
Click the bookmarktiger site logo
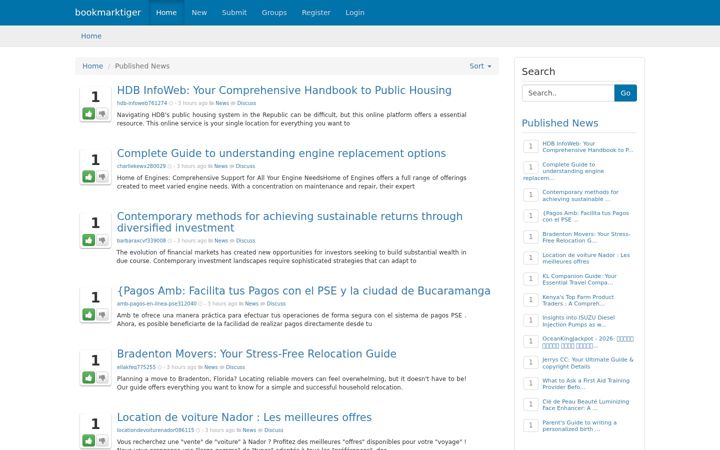(108, 12)
